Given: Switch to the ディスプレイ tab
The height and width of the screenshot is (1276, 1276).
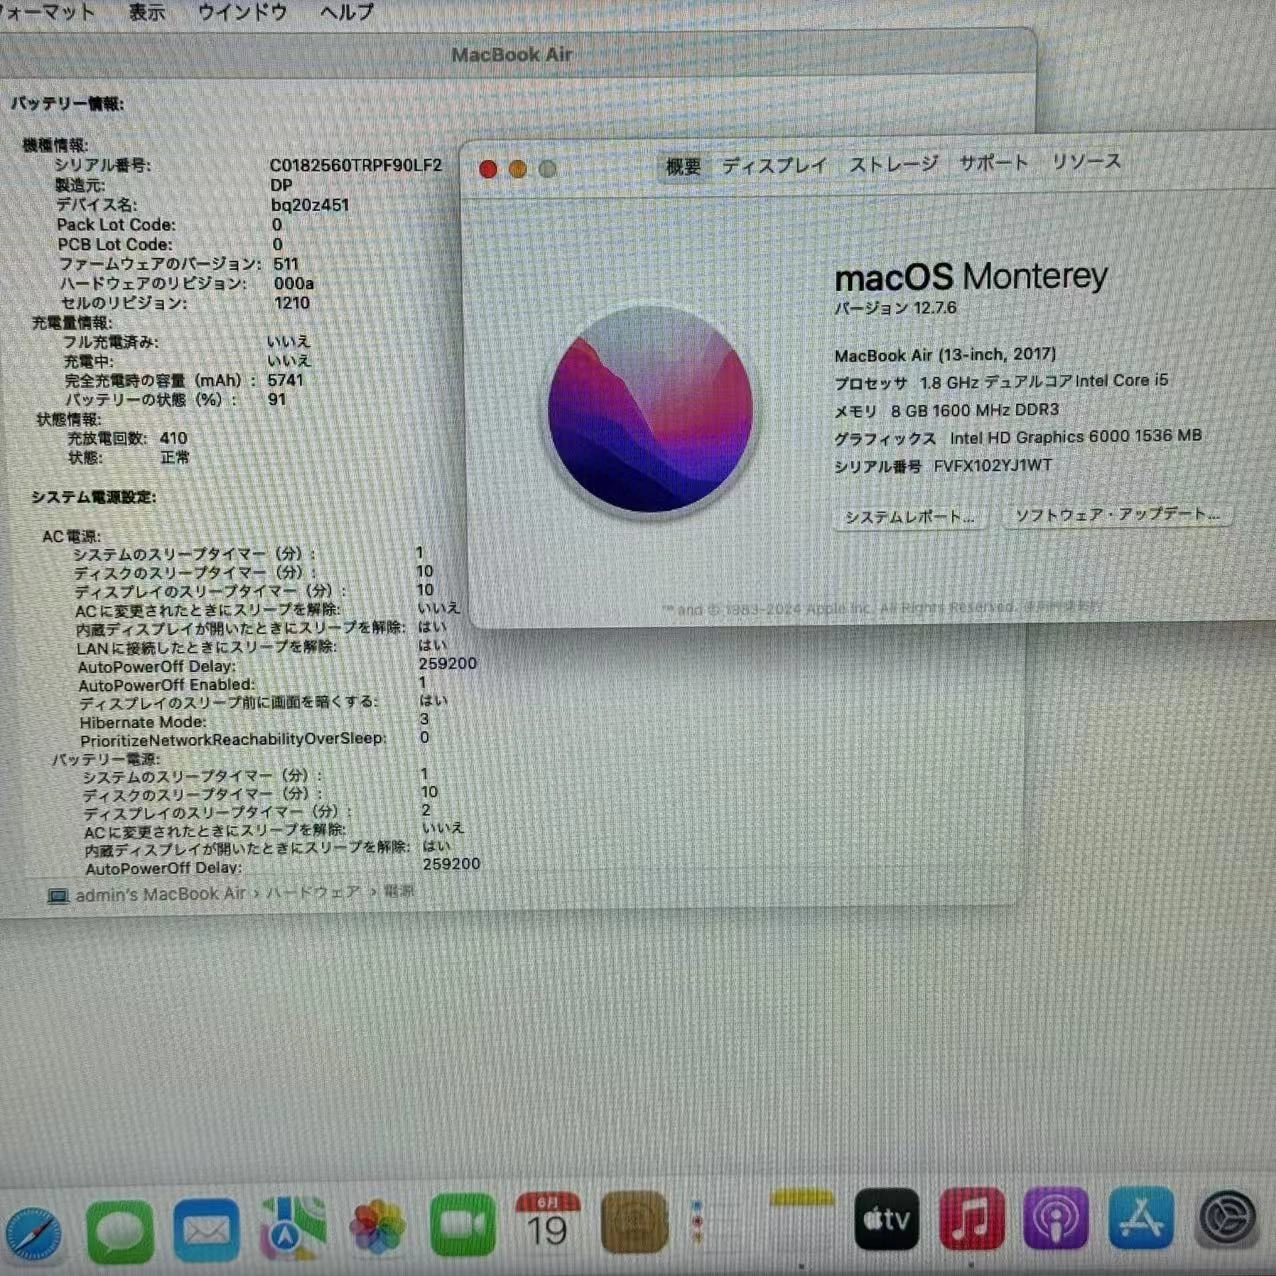Looking at the screenshot, I should coord(775,165).
